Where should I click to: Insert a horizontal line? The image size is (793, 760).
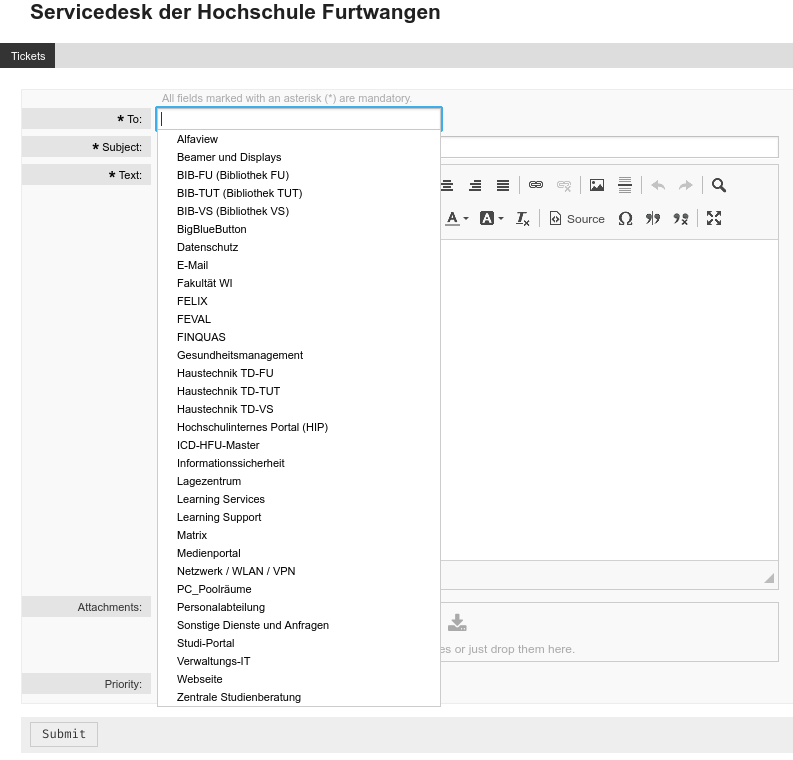click(x=625, y=185)
